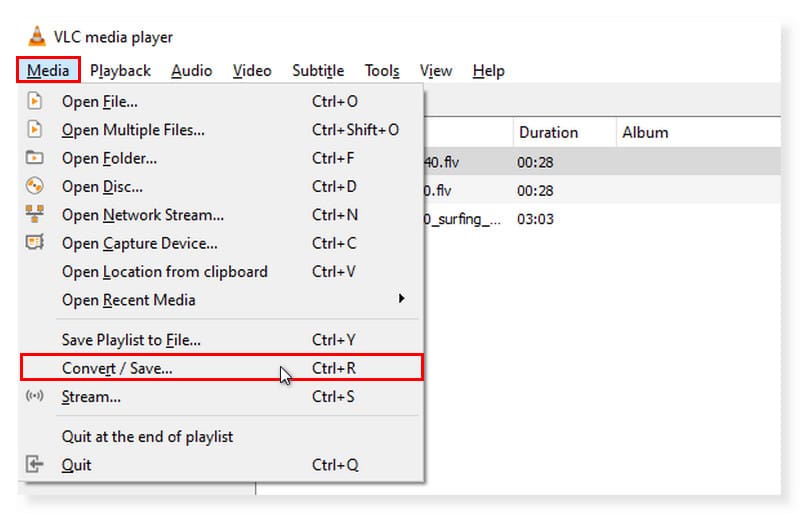This screenshot has width=800, height=514.
Task: Click the Open Multiple Files icon
Action: coord(35,129)
